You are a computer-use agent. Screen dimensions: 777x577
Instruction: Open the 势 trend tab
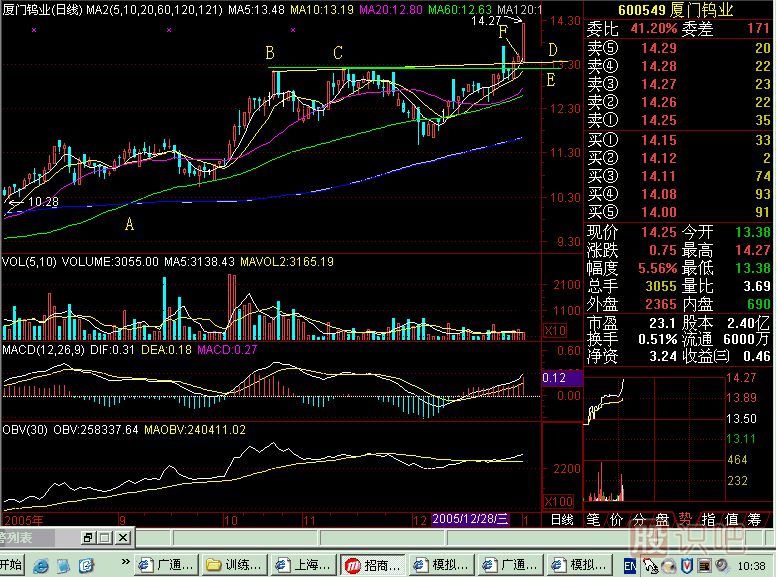pyautogui.click(x=686, y=519)
